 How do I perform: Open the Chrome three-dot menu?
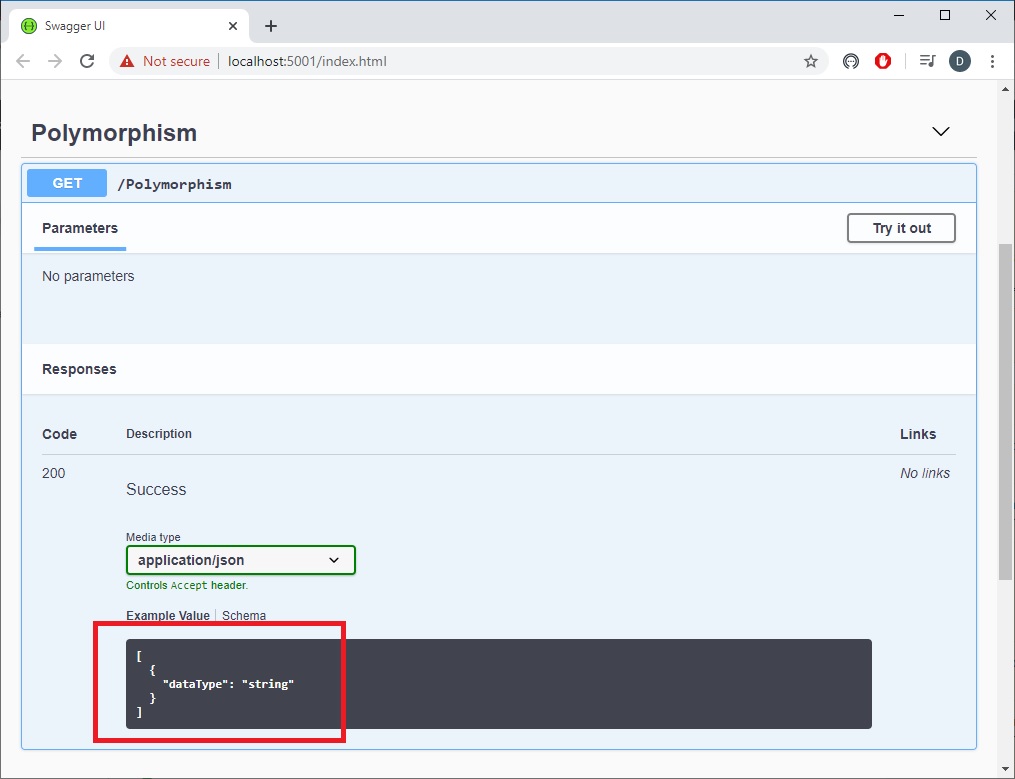click(992, 61)
